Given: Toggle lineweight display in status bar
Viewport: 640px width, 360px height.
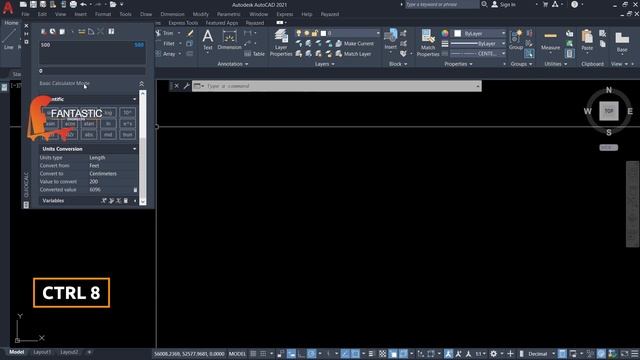Looking at the screenshot, I should [x=371, y=354].
